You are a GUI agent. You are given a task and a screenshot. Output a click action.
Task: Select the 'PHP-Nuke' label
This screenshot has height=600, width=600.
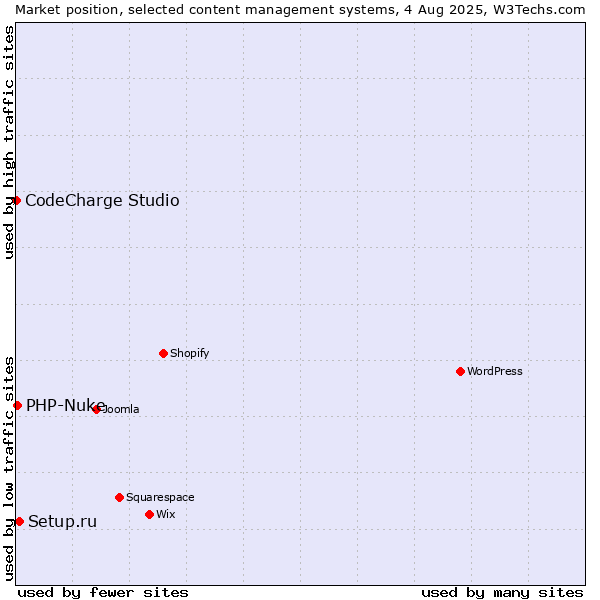pyautogui.click(x=65, y=405)
